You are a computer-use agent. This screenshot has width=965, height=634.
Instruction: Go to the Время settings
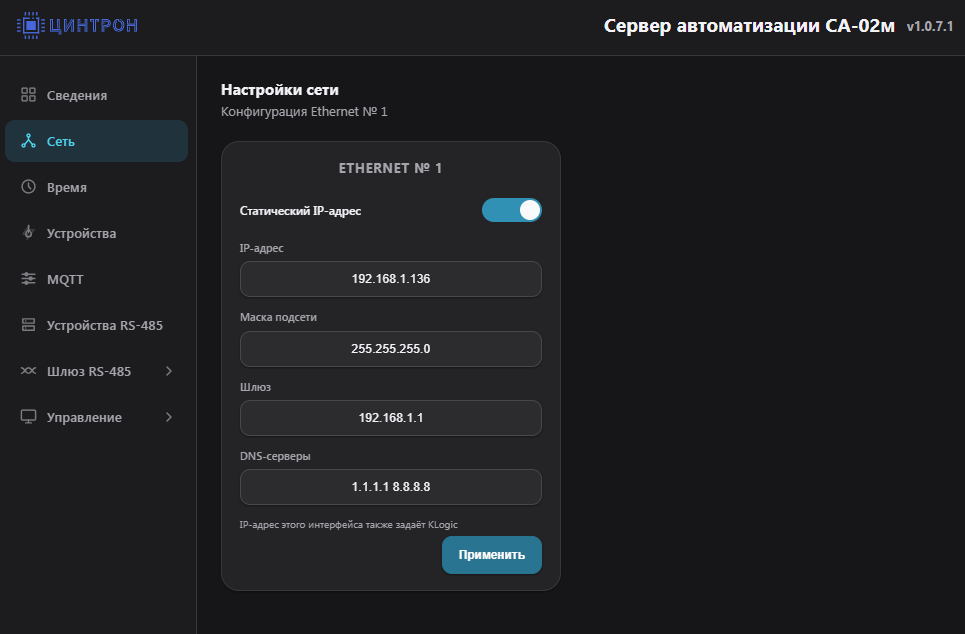coord(97,187)
